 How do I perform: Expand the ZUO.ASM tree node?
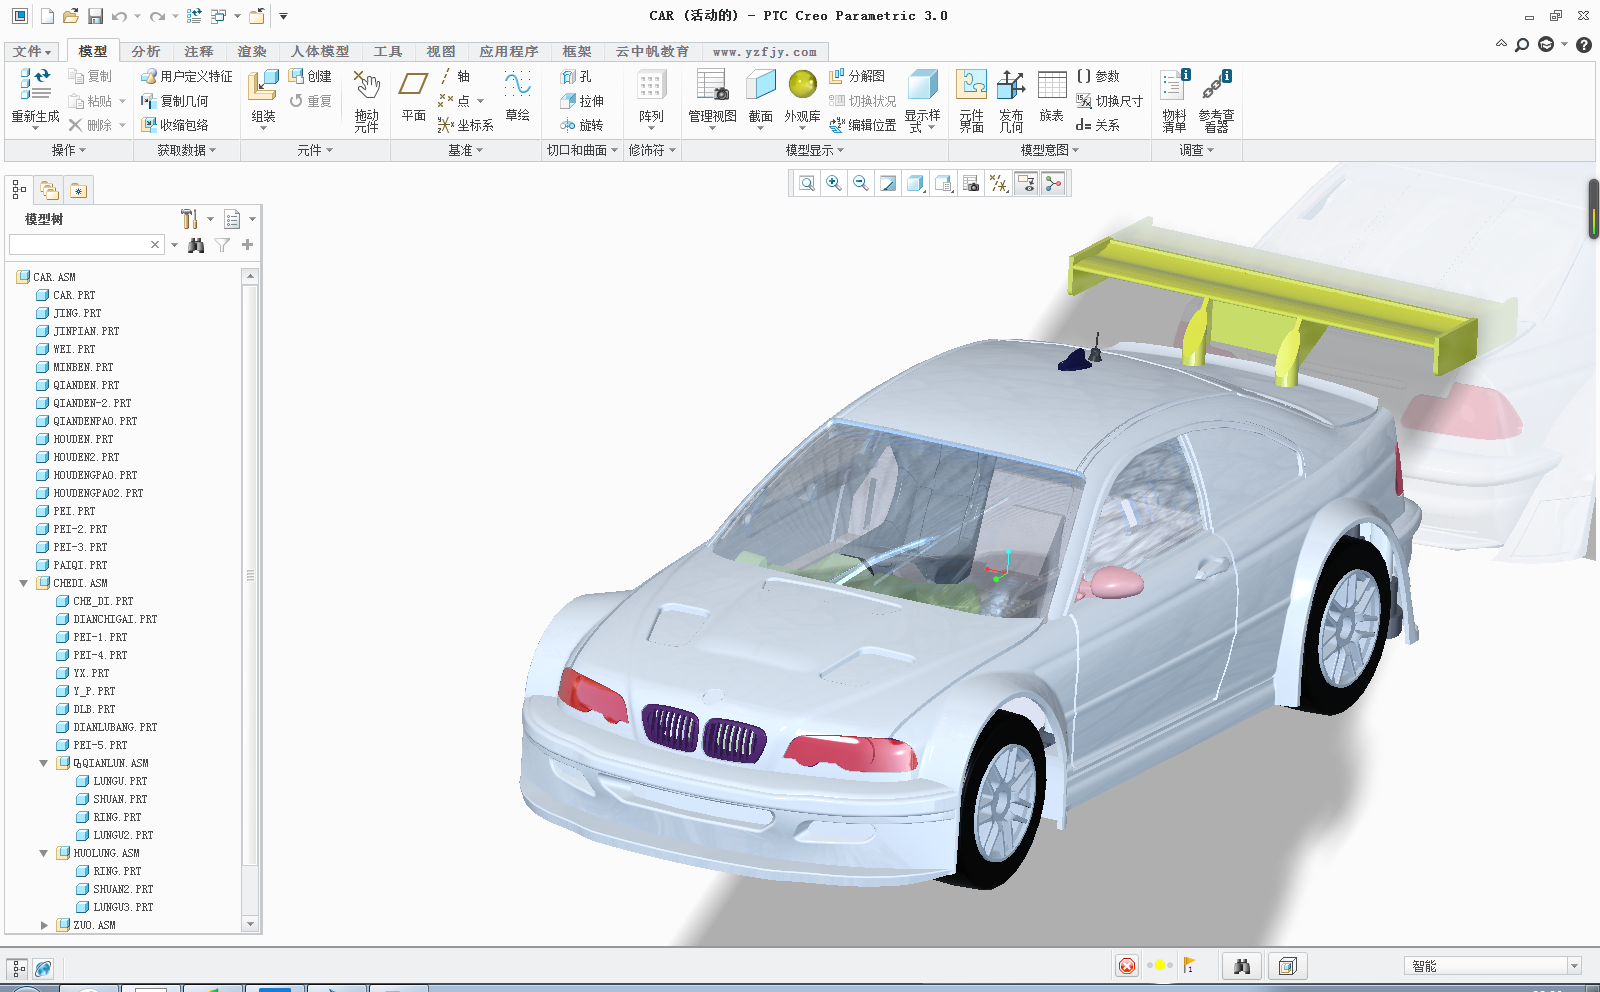pyautogui.click(x=43, y=925)
